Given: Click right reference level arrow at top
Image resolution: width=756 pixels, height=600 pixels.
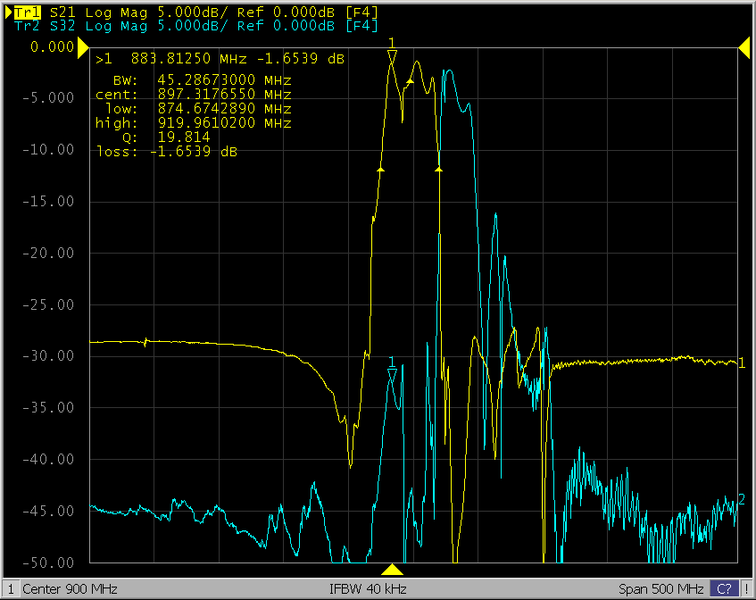Looking at the screenshot, I should coord(742,46).
